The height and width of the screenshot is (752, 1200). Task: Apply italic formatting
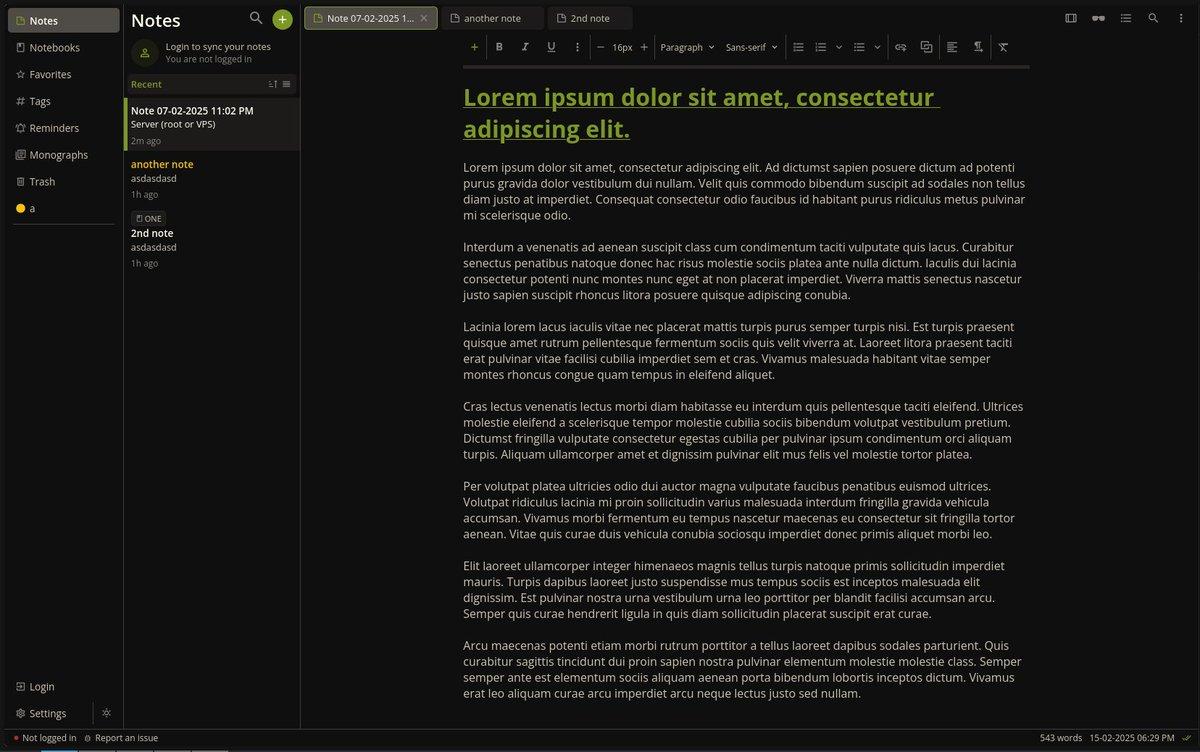click(525, 47)
